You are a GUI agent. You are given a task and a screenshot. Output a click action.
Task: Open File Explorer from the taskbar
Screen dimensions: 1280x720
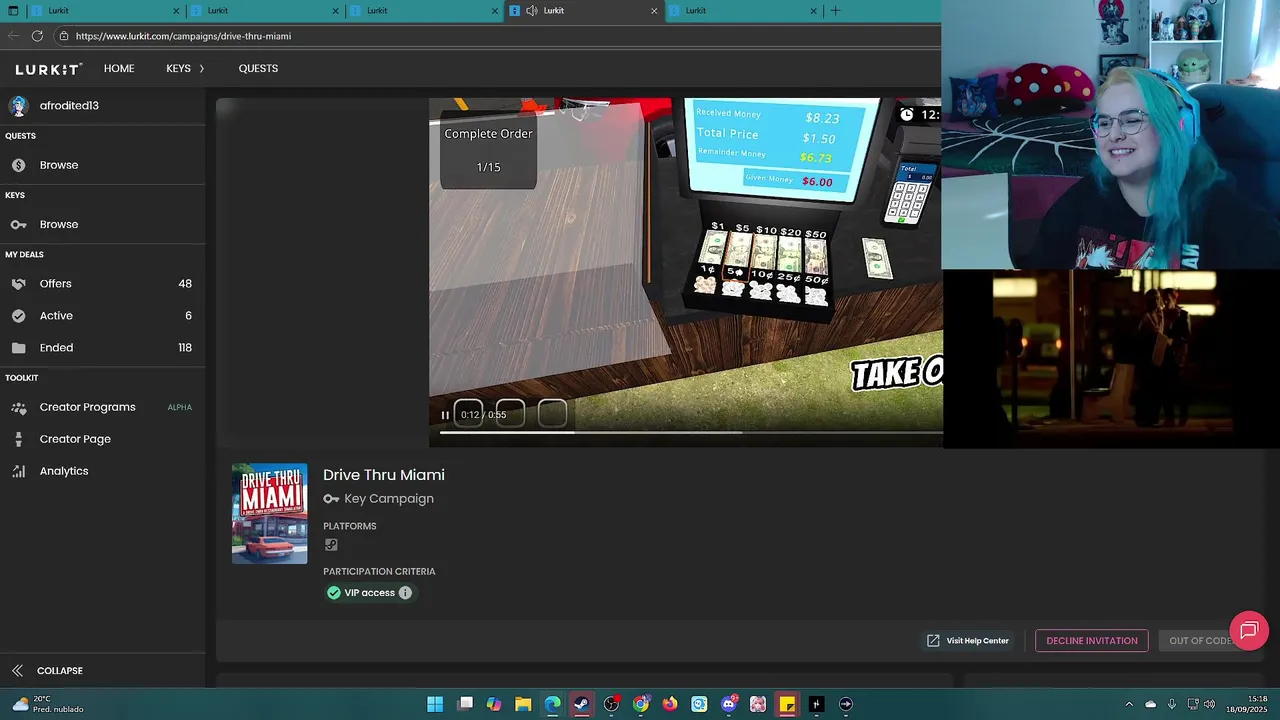523,704
